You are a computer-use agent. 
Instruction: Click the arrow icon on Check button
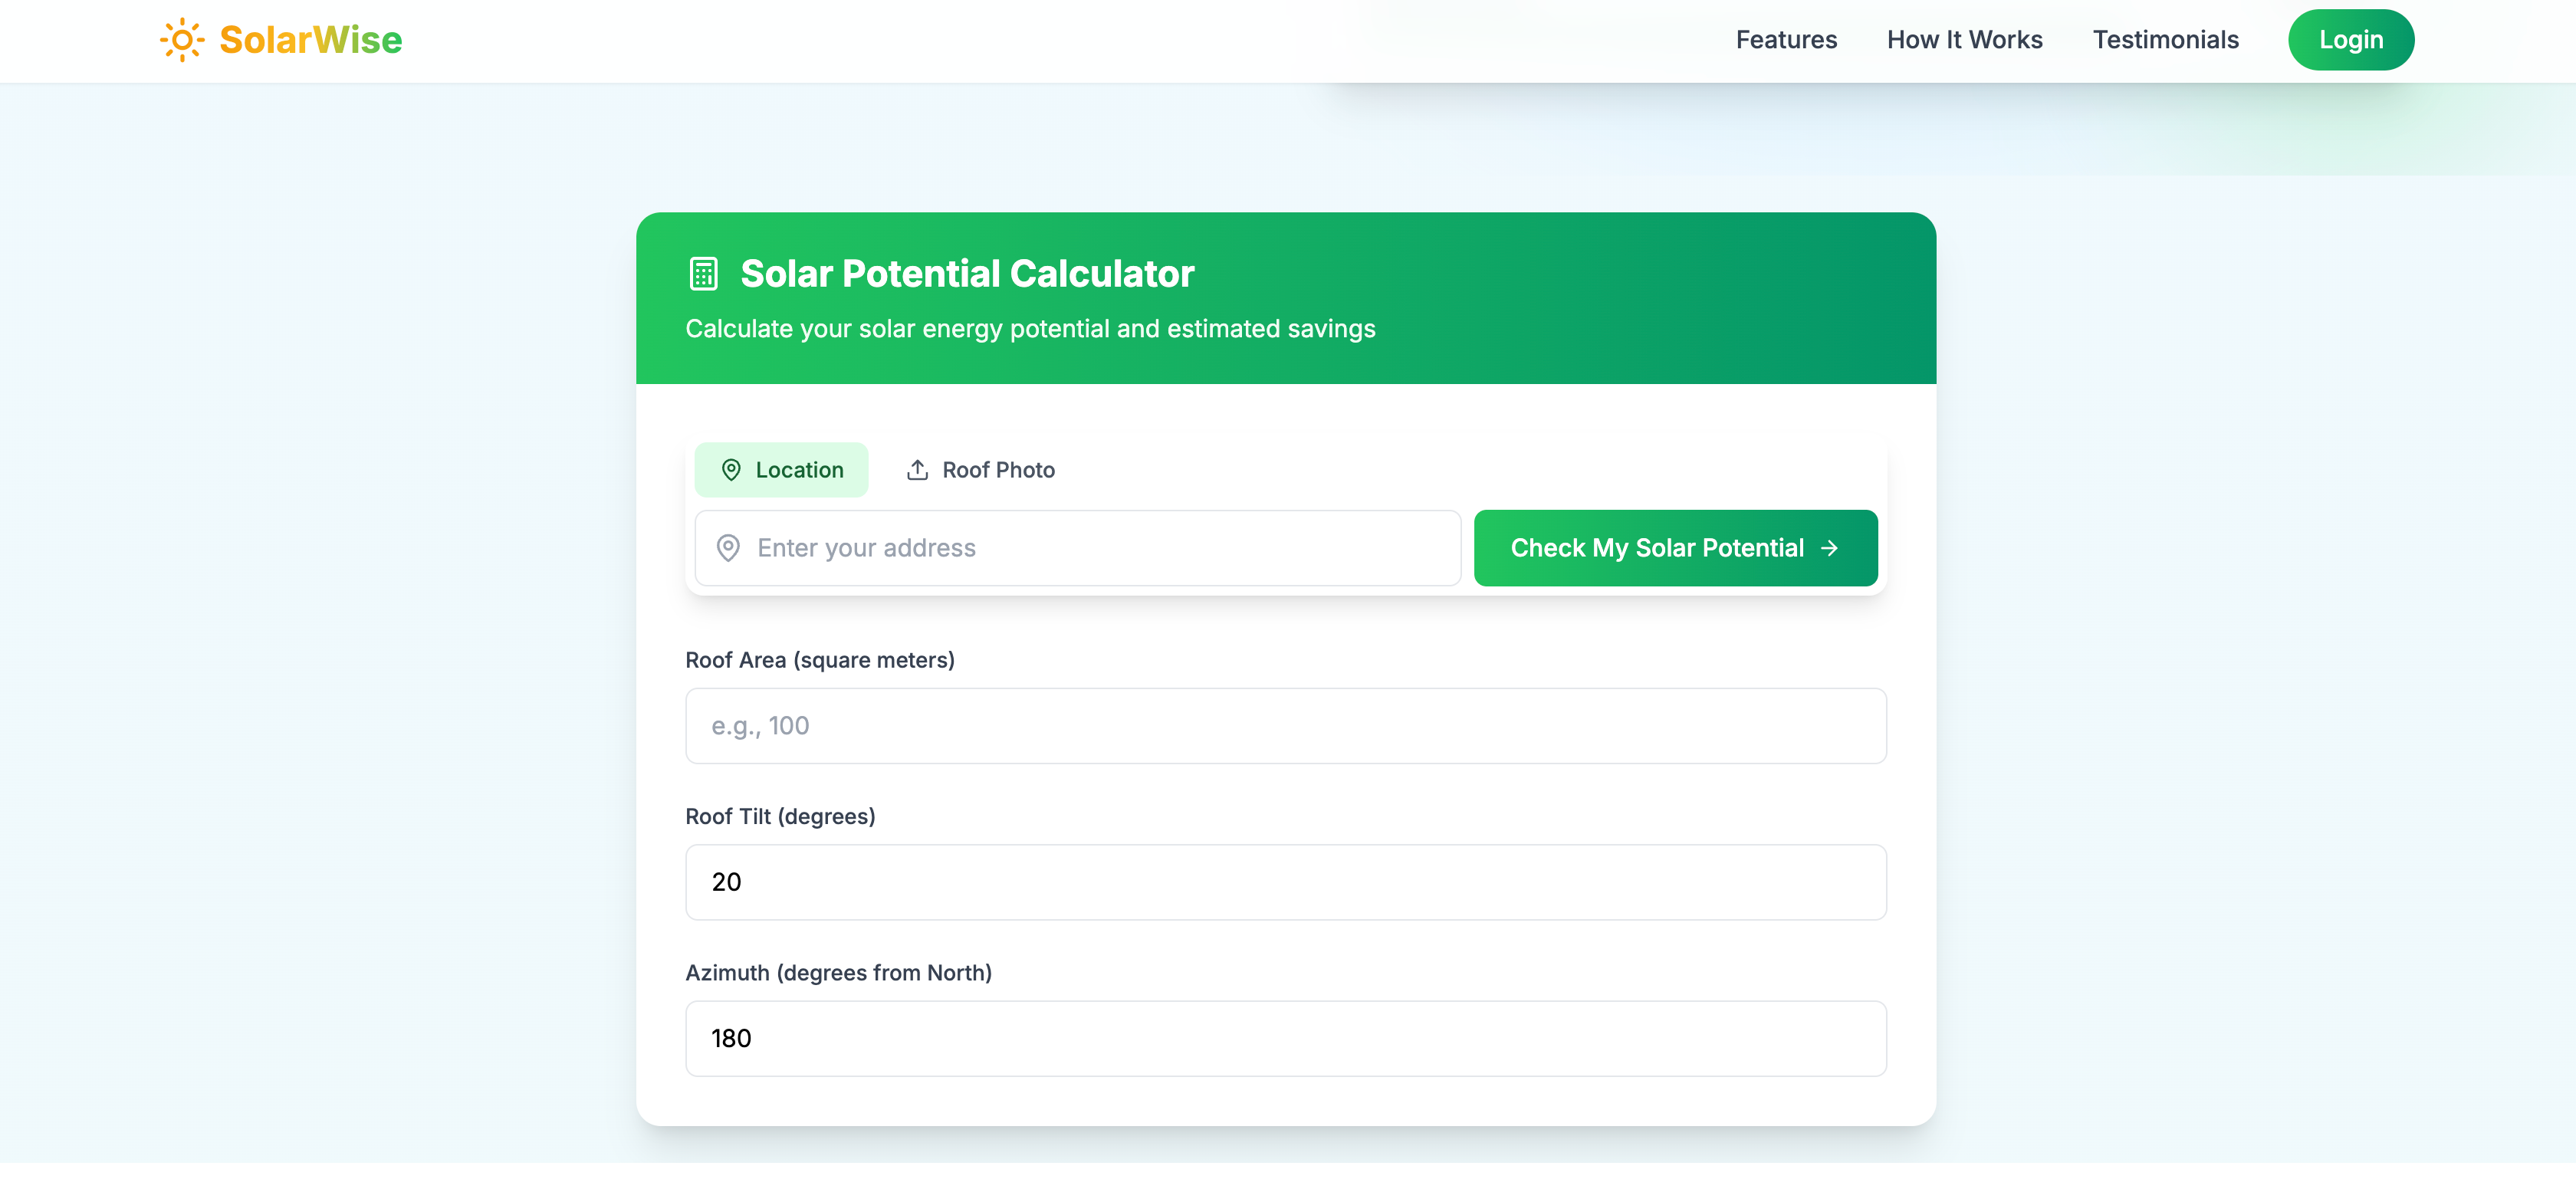pos(1829,548)
